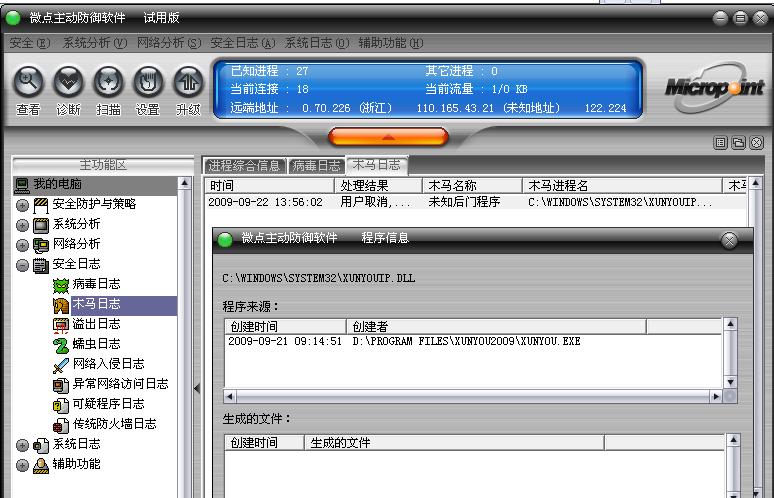Viewport: 774px width, 498px height.
Task: Click the 创建者 column header
Action: click(497, 326)
